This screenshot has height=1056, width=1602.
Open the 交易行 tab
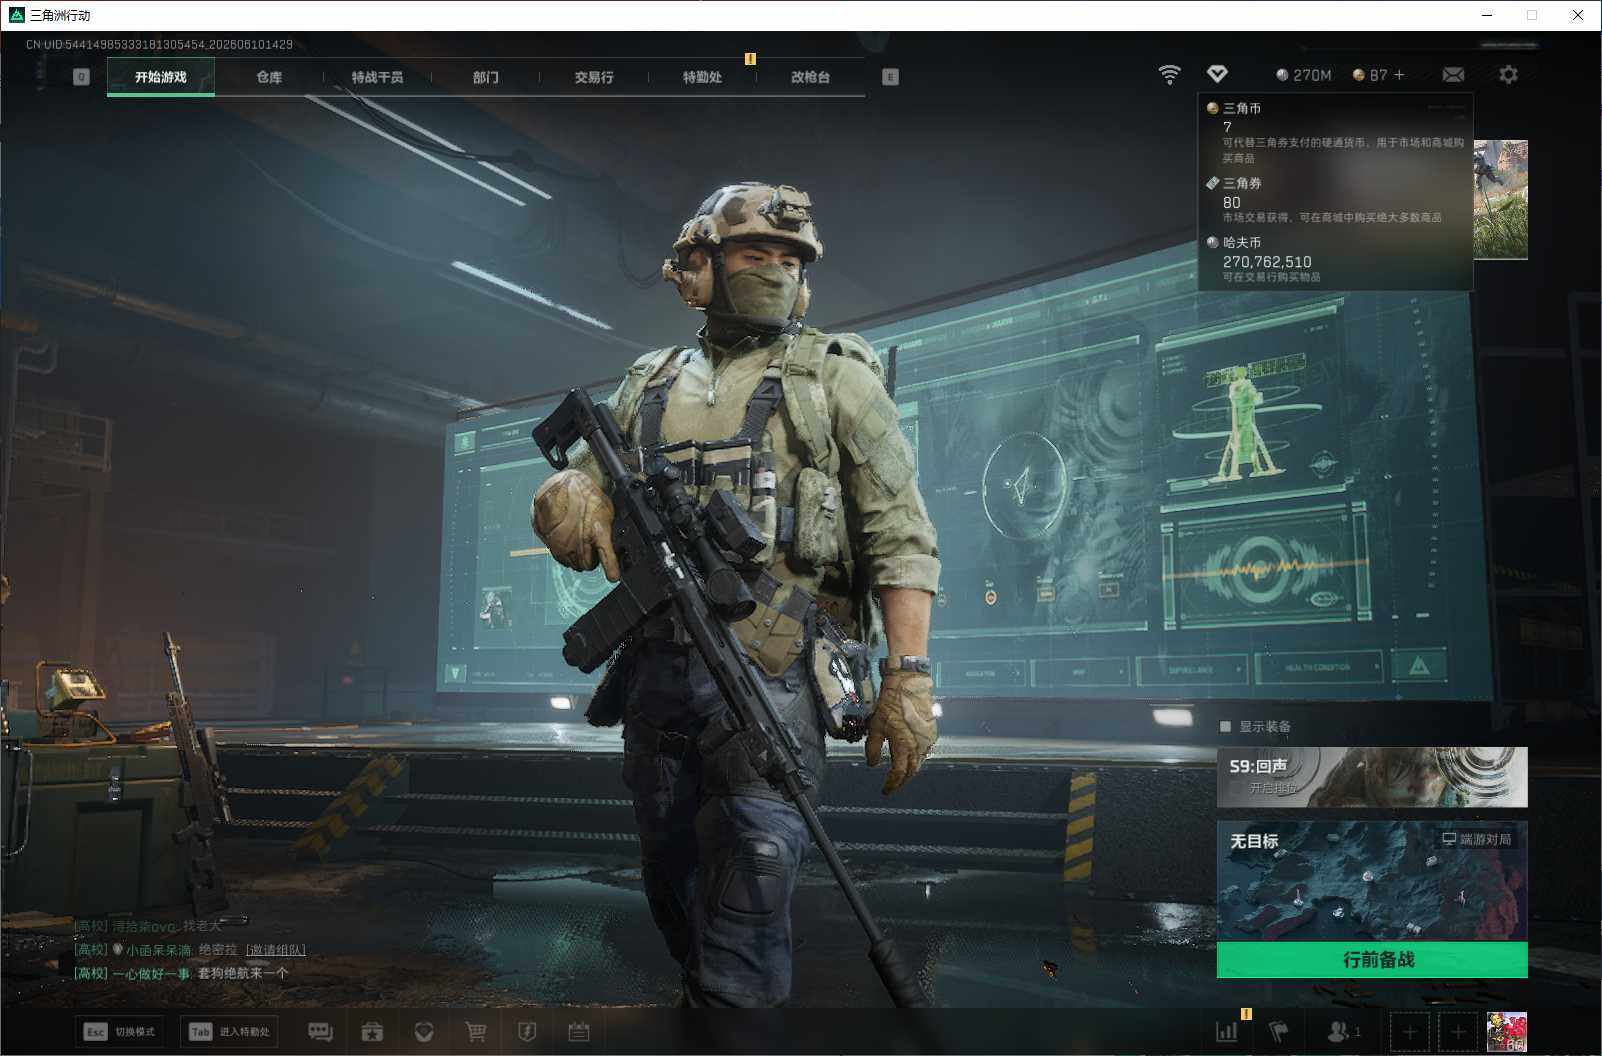(x=594, y=77)
